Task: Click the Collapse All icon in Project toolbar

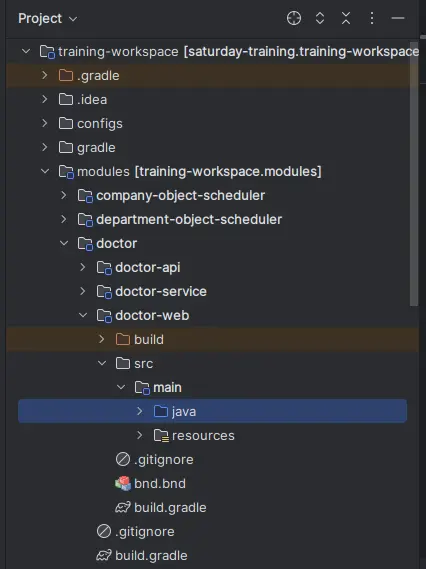Action: (346, 18)
